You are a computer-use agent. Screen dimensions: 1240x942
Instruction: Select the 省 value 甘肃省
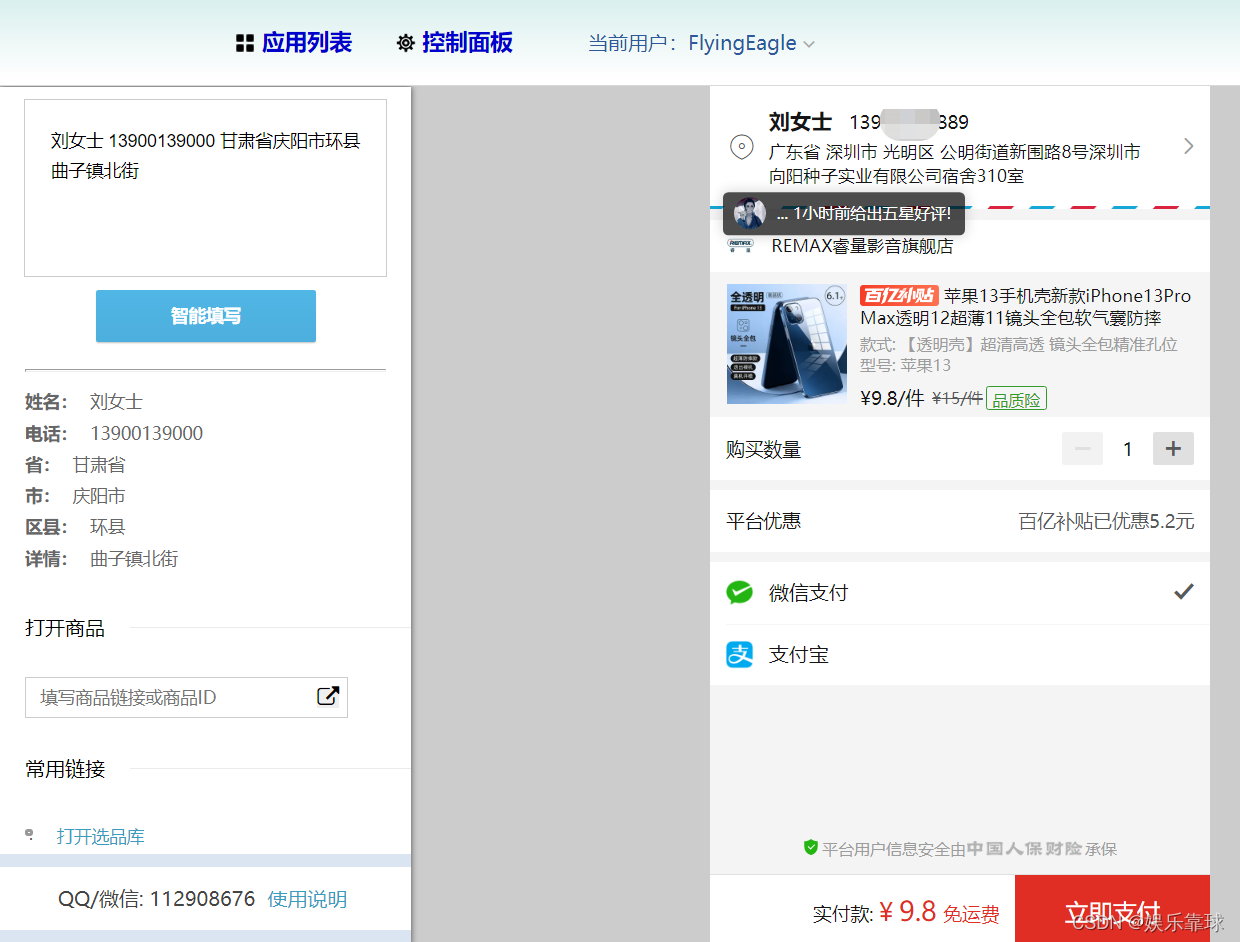pyautogui.click(x=99, y=465)
